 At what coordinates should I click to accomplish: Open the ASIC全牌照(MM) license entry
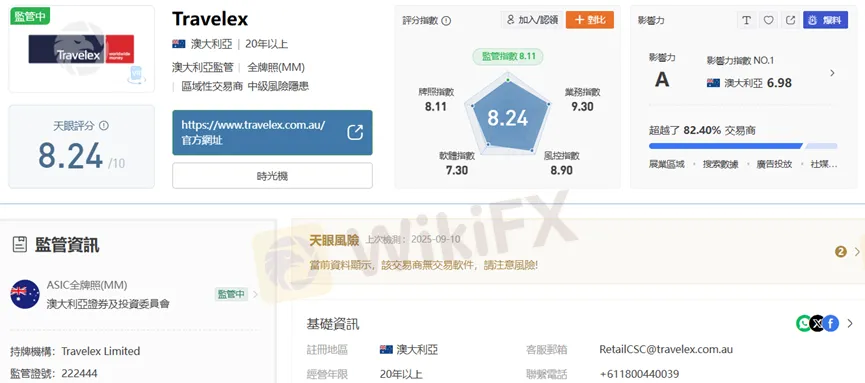click(87, 285)
